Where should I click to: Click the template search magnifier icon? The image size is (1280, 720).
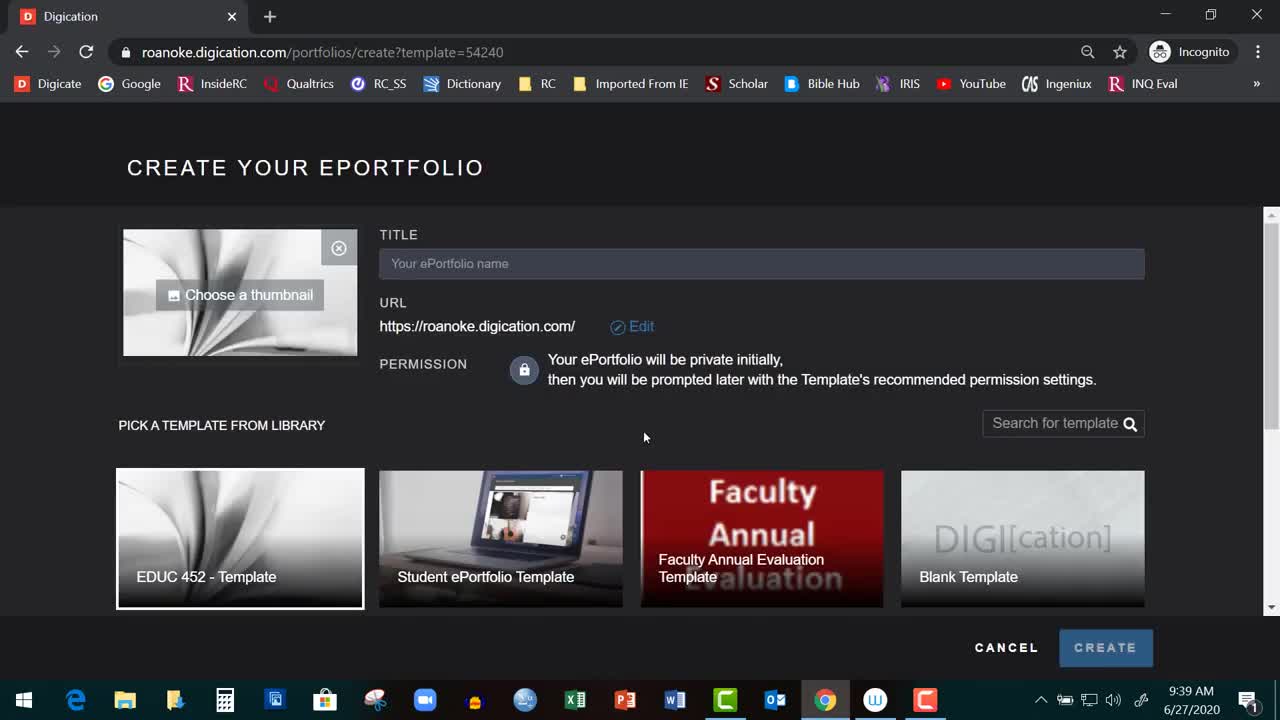click(1130, 424)
